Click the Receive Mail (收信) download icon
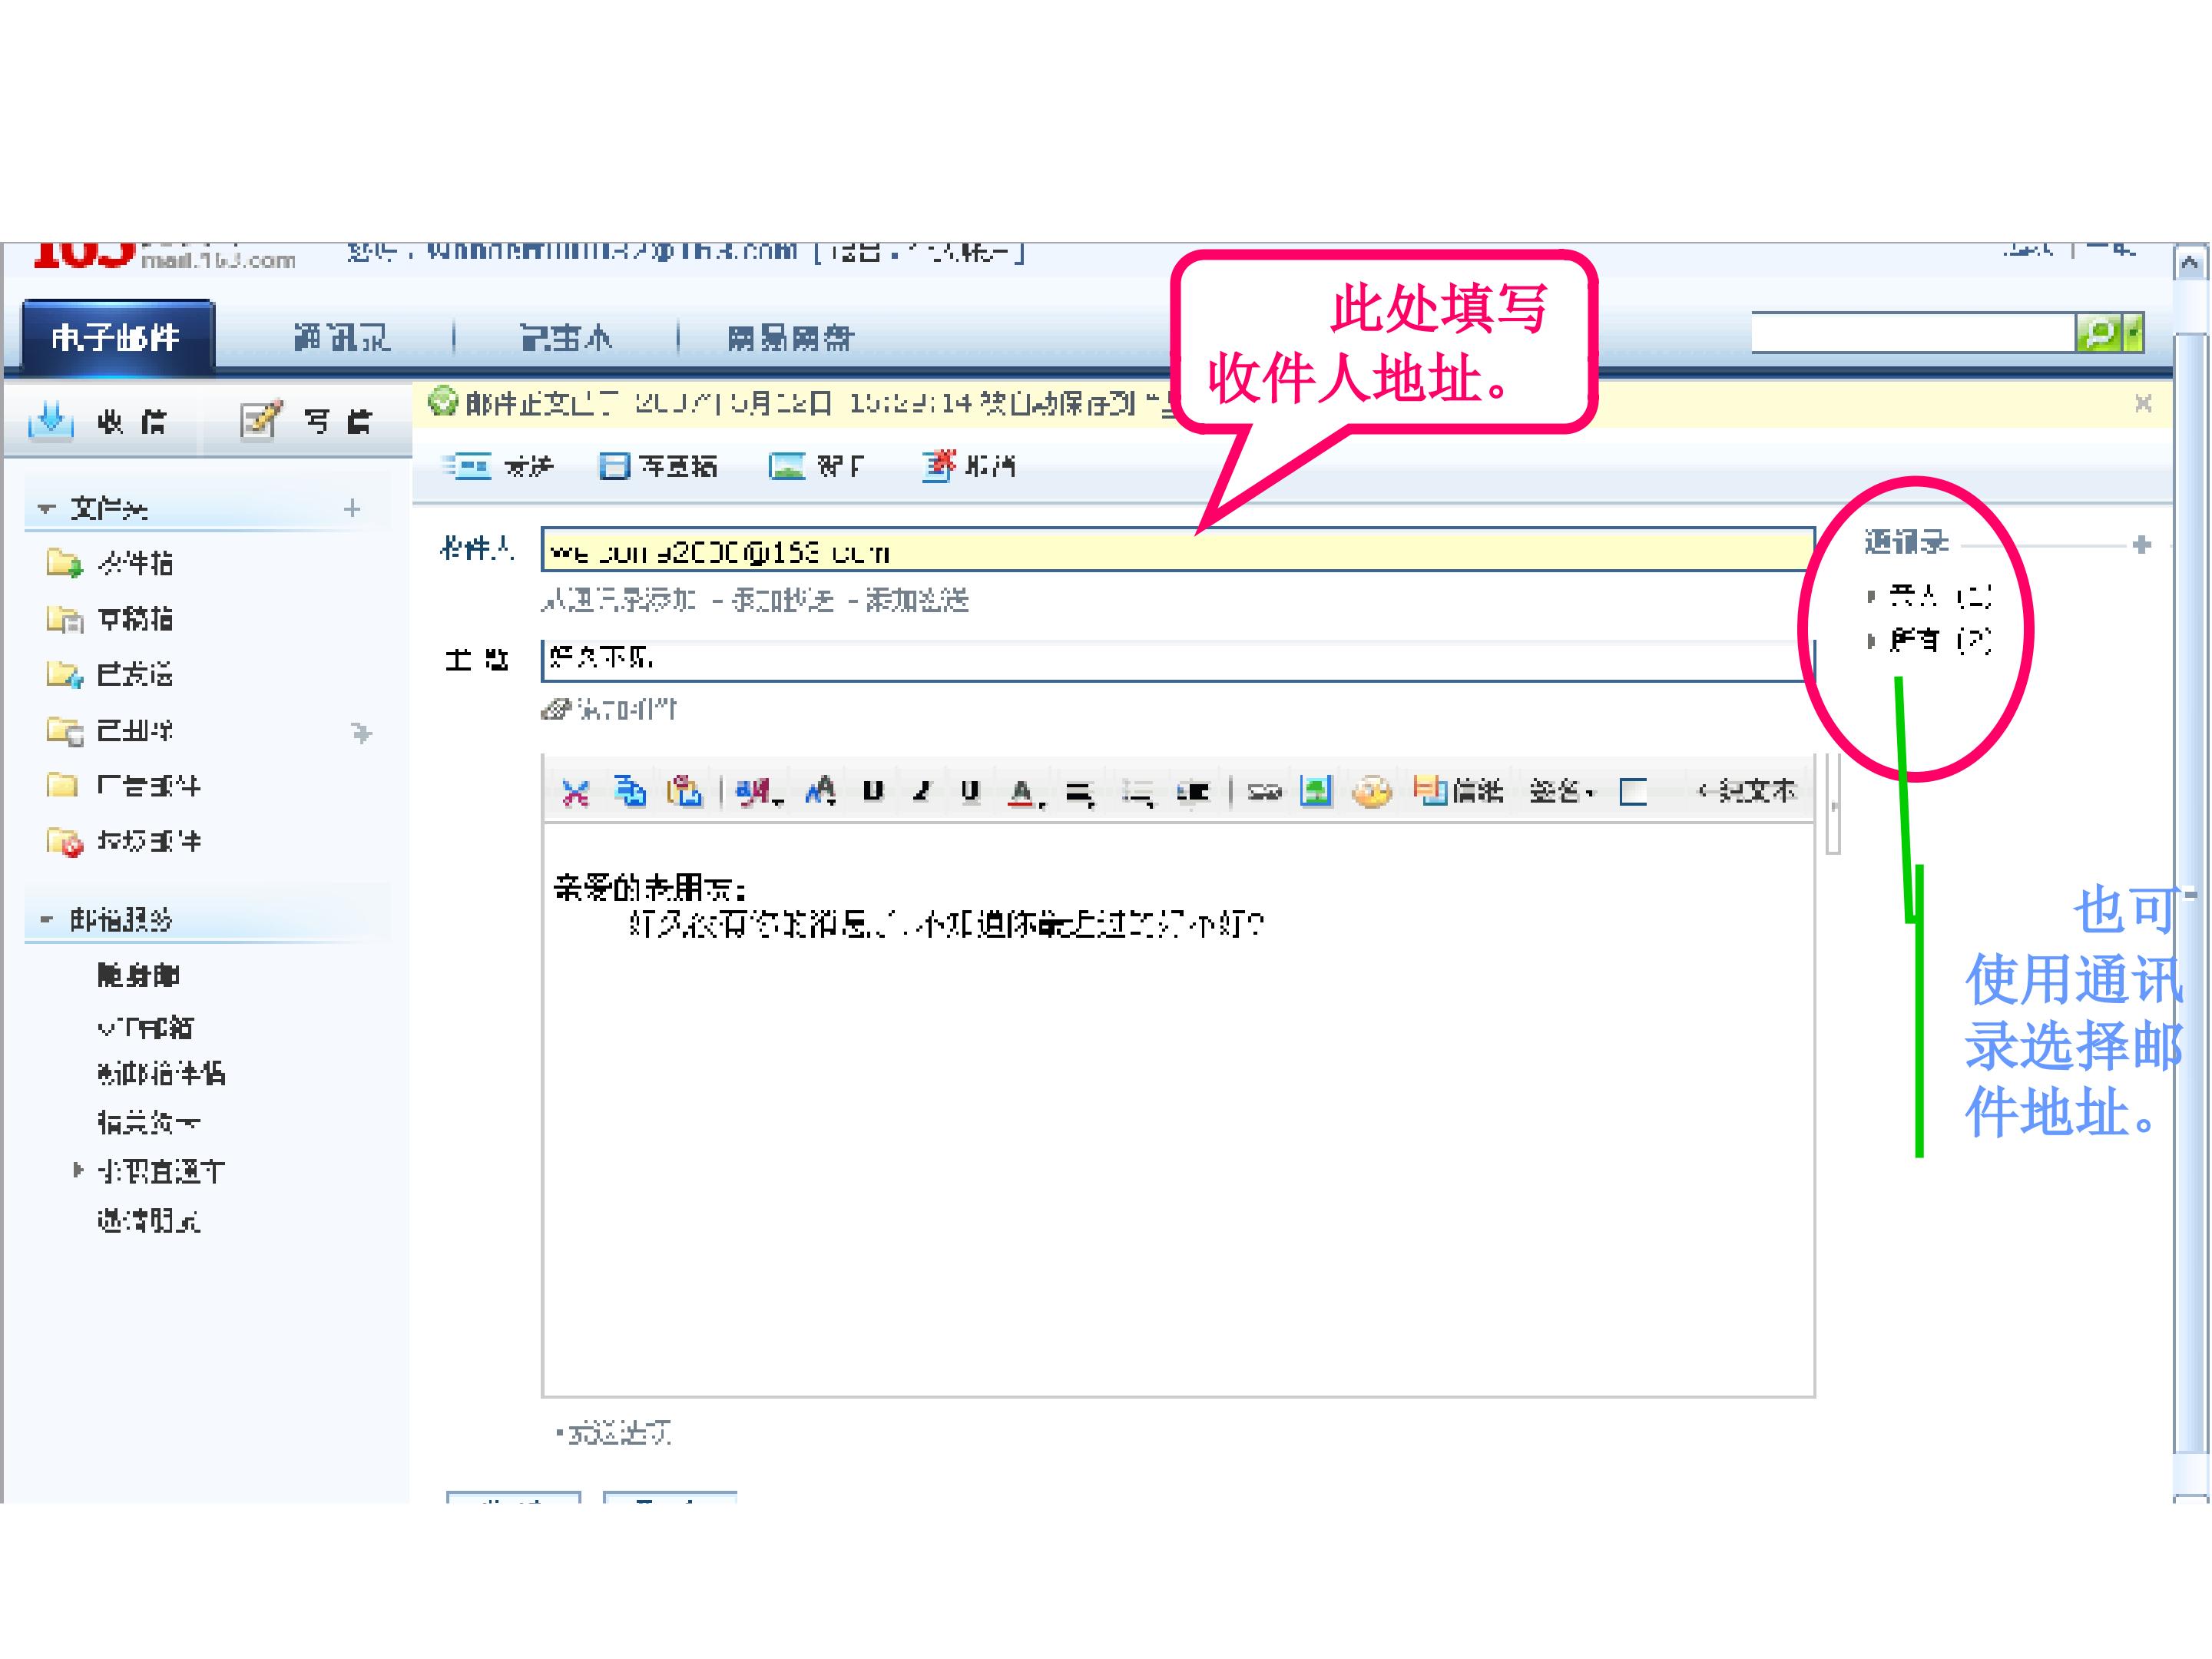2212x1659 pixels. click(50, 420)
